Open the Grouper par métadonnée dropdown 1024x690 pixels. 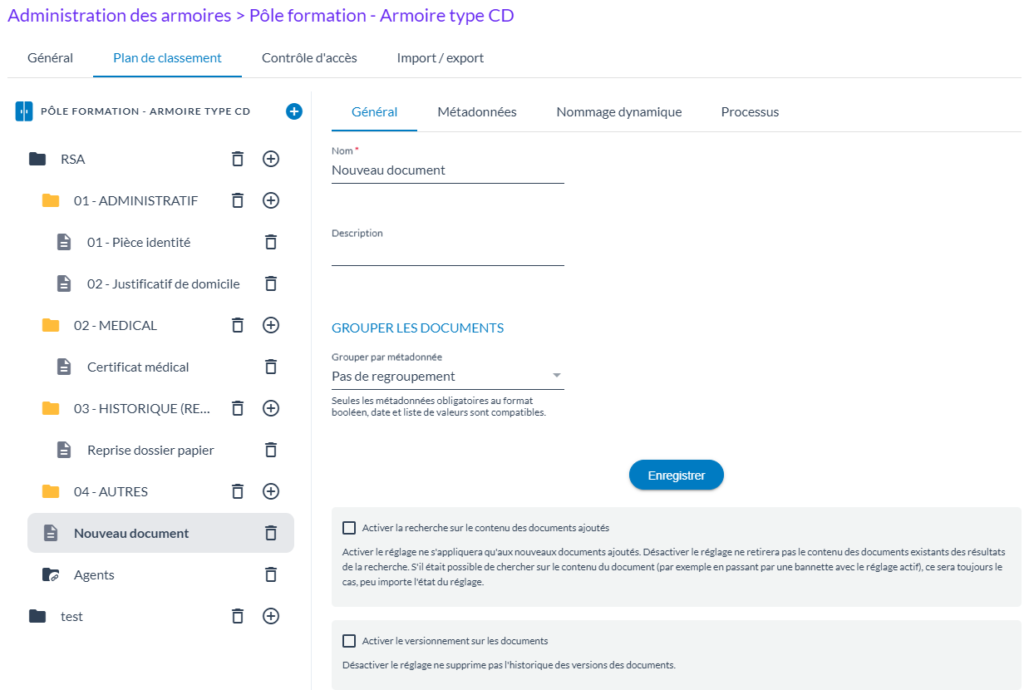pos(447,377)
